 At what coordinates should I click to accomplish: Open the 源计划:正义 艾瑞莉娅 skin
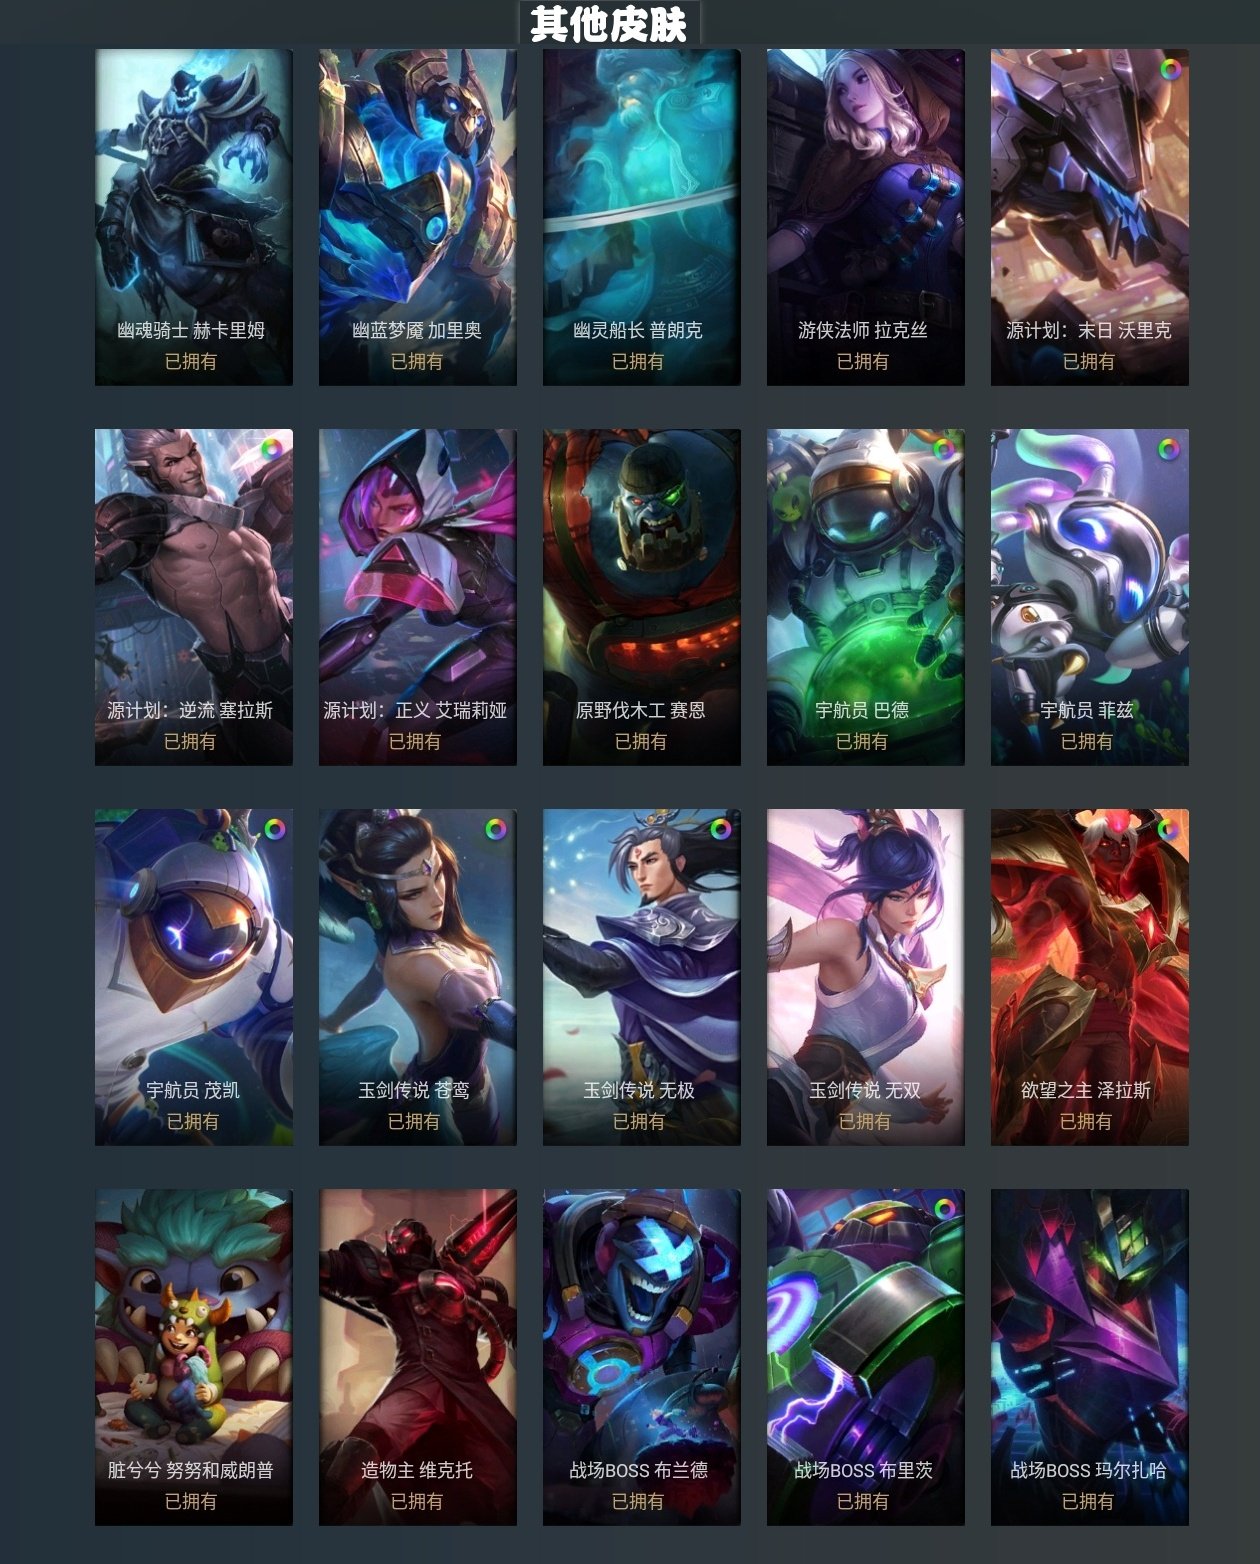[x=418, y=597]
